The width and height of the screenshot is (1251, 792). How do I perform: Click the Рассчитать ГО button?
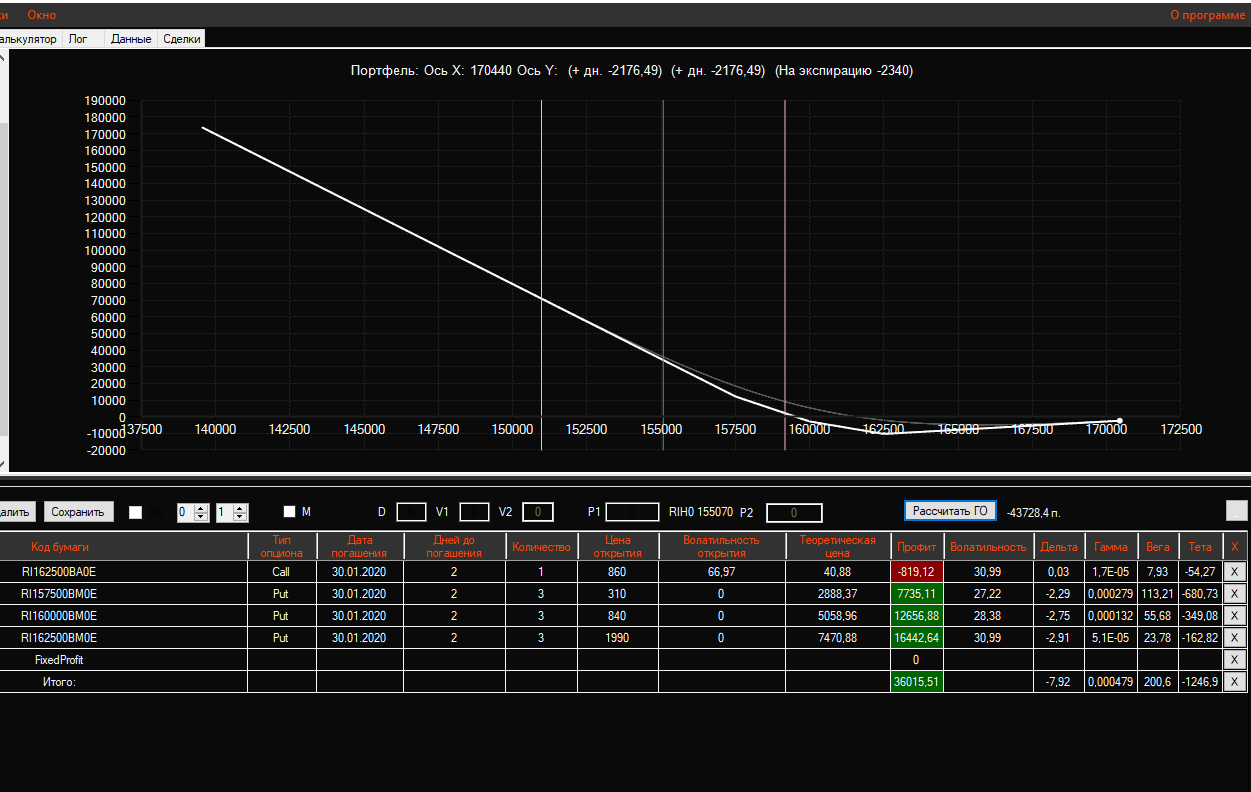950,511
